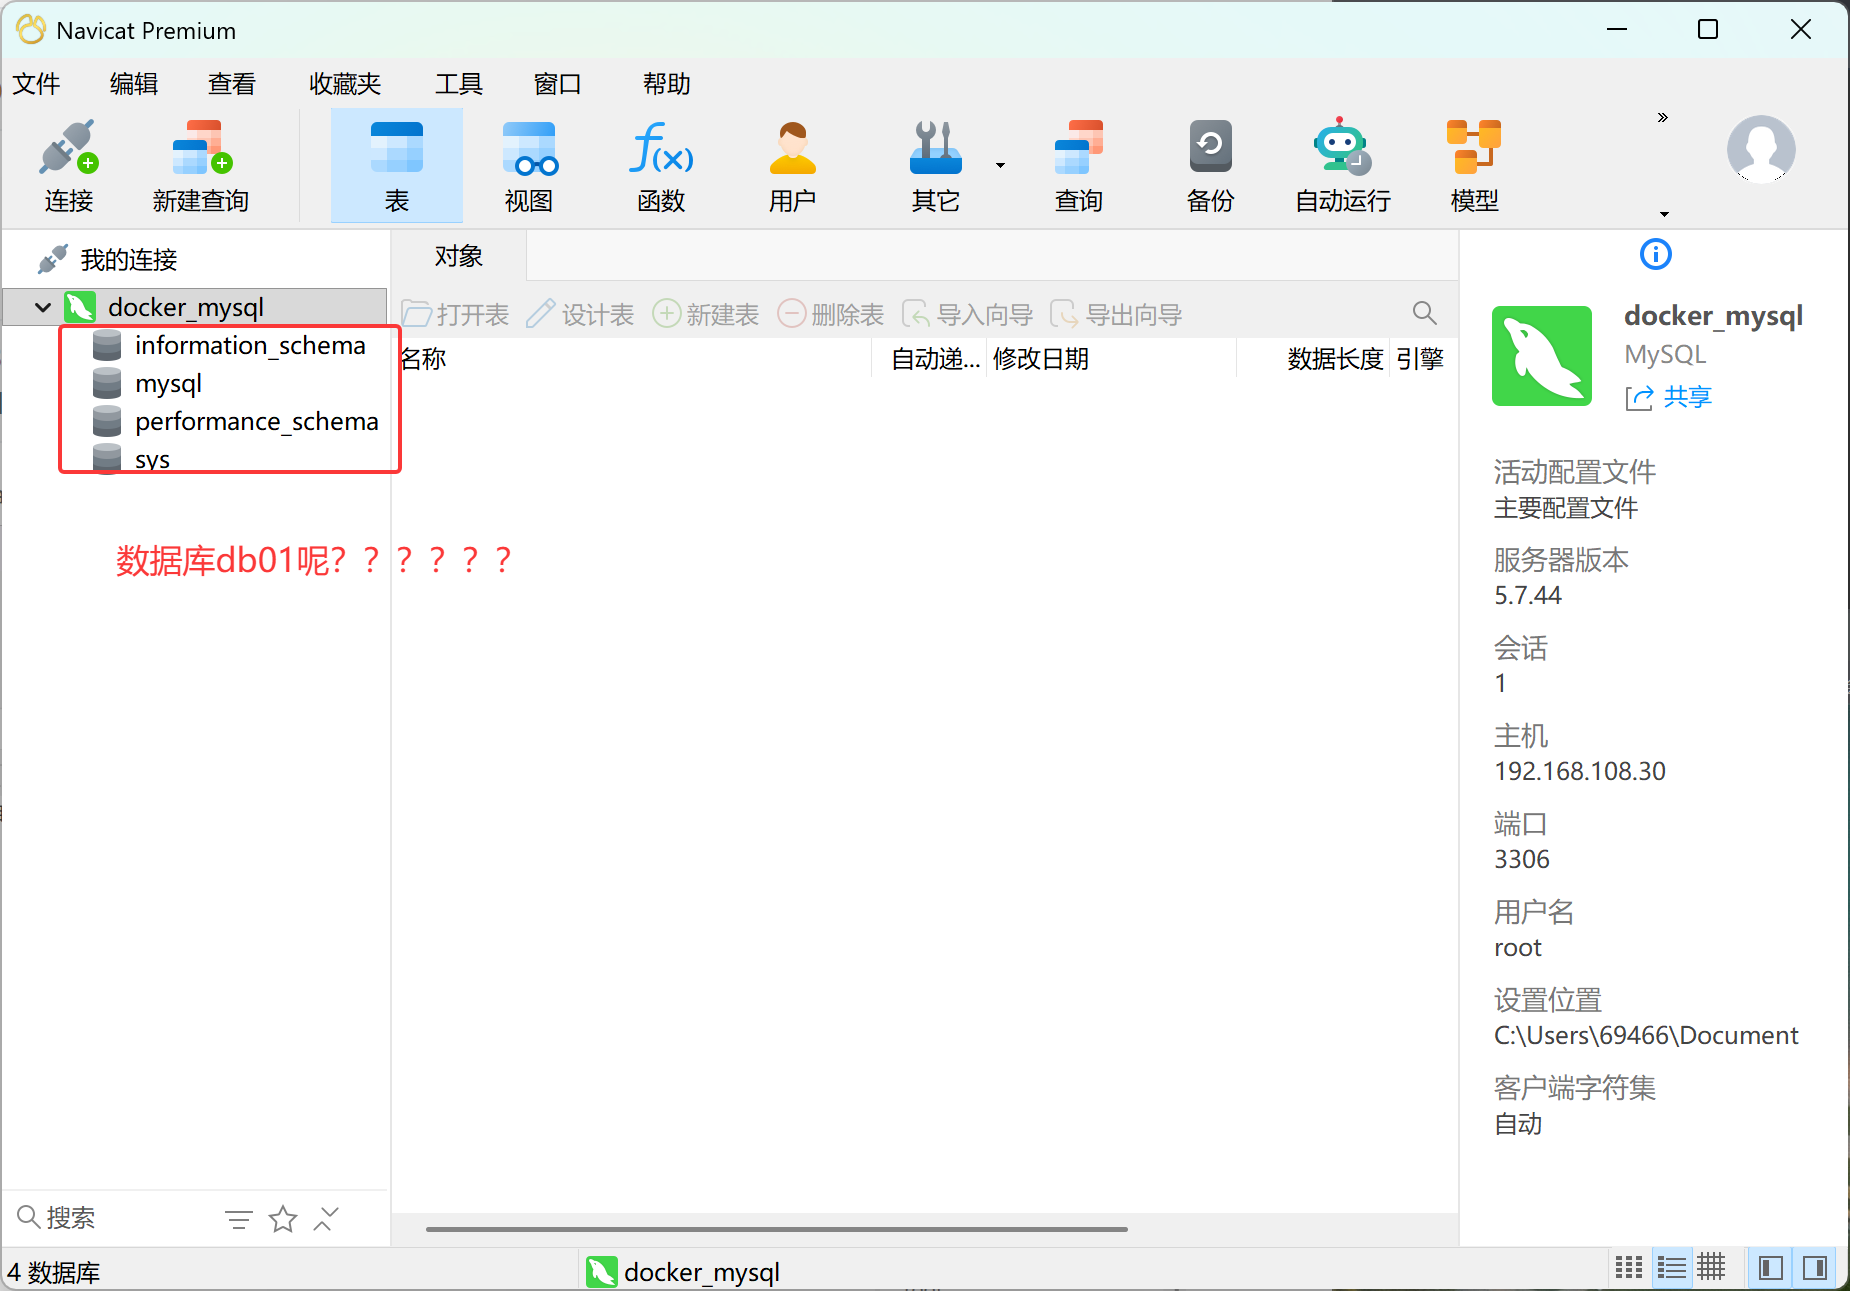Click docker_mysql in the status bar
The width and height of the screenshot is (1850, 1291).
point(683,1272)
